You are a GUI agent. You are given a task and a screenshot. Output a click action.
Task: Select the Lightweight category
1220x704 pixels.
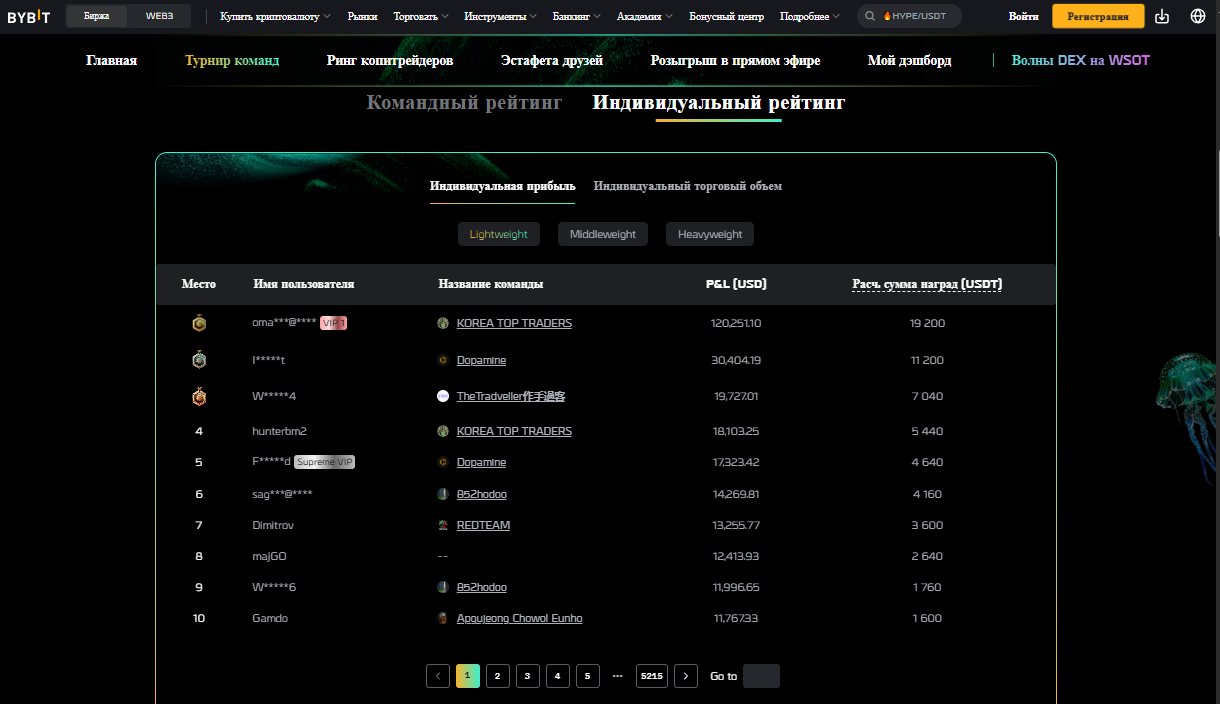tap(499, 234)
